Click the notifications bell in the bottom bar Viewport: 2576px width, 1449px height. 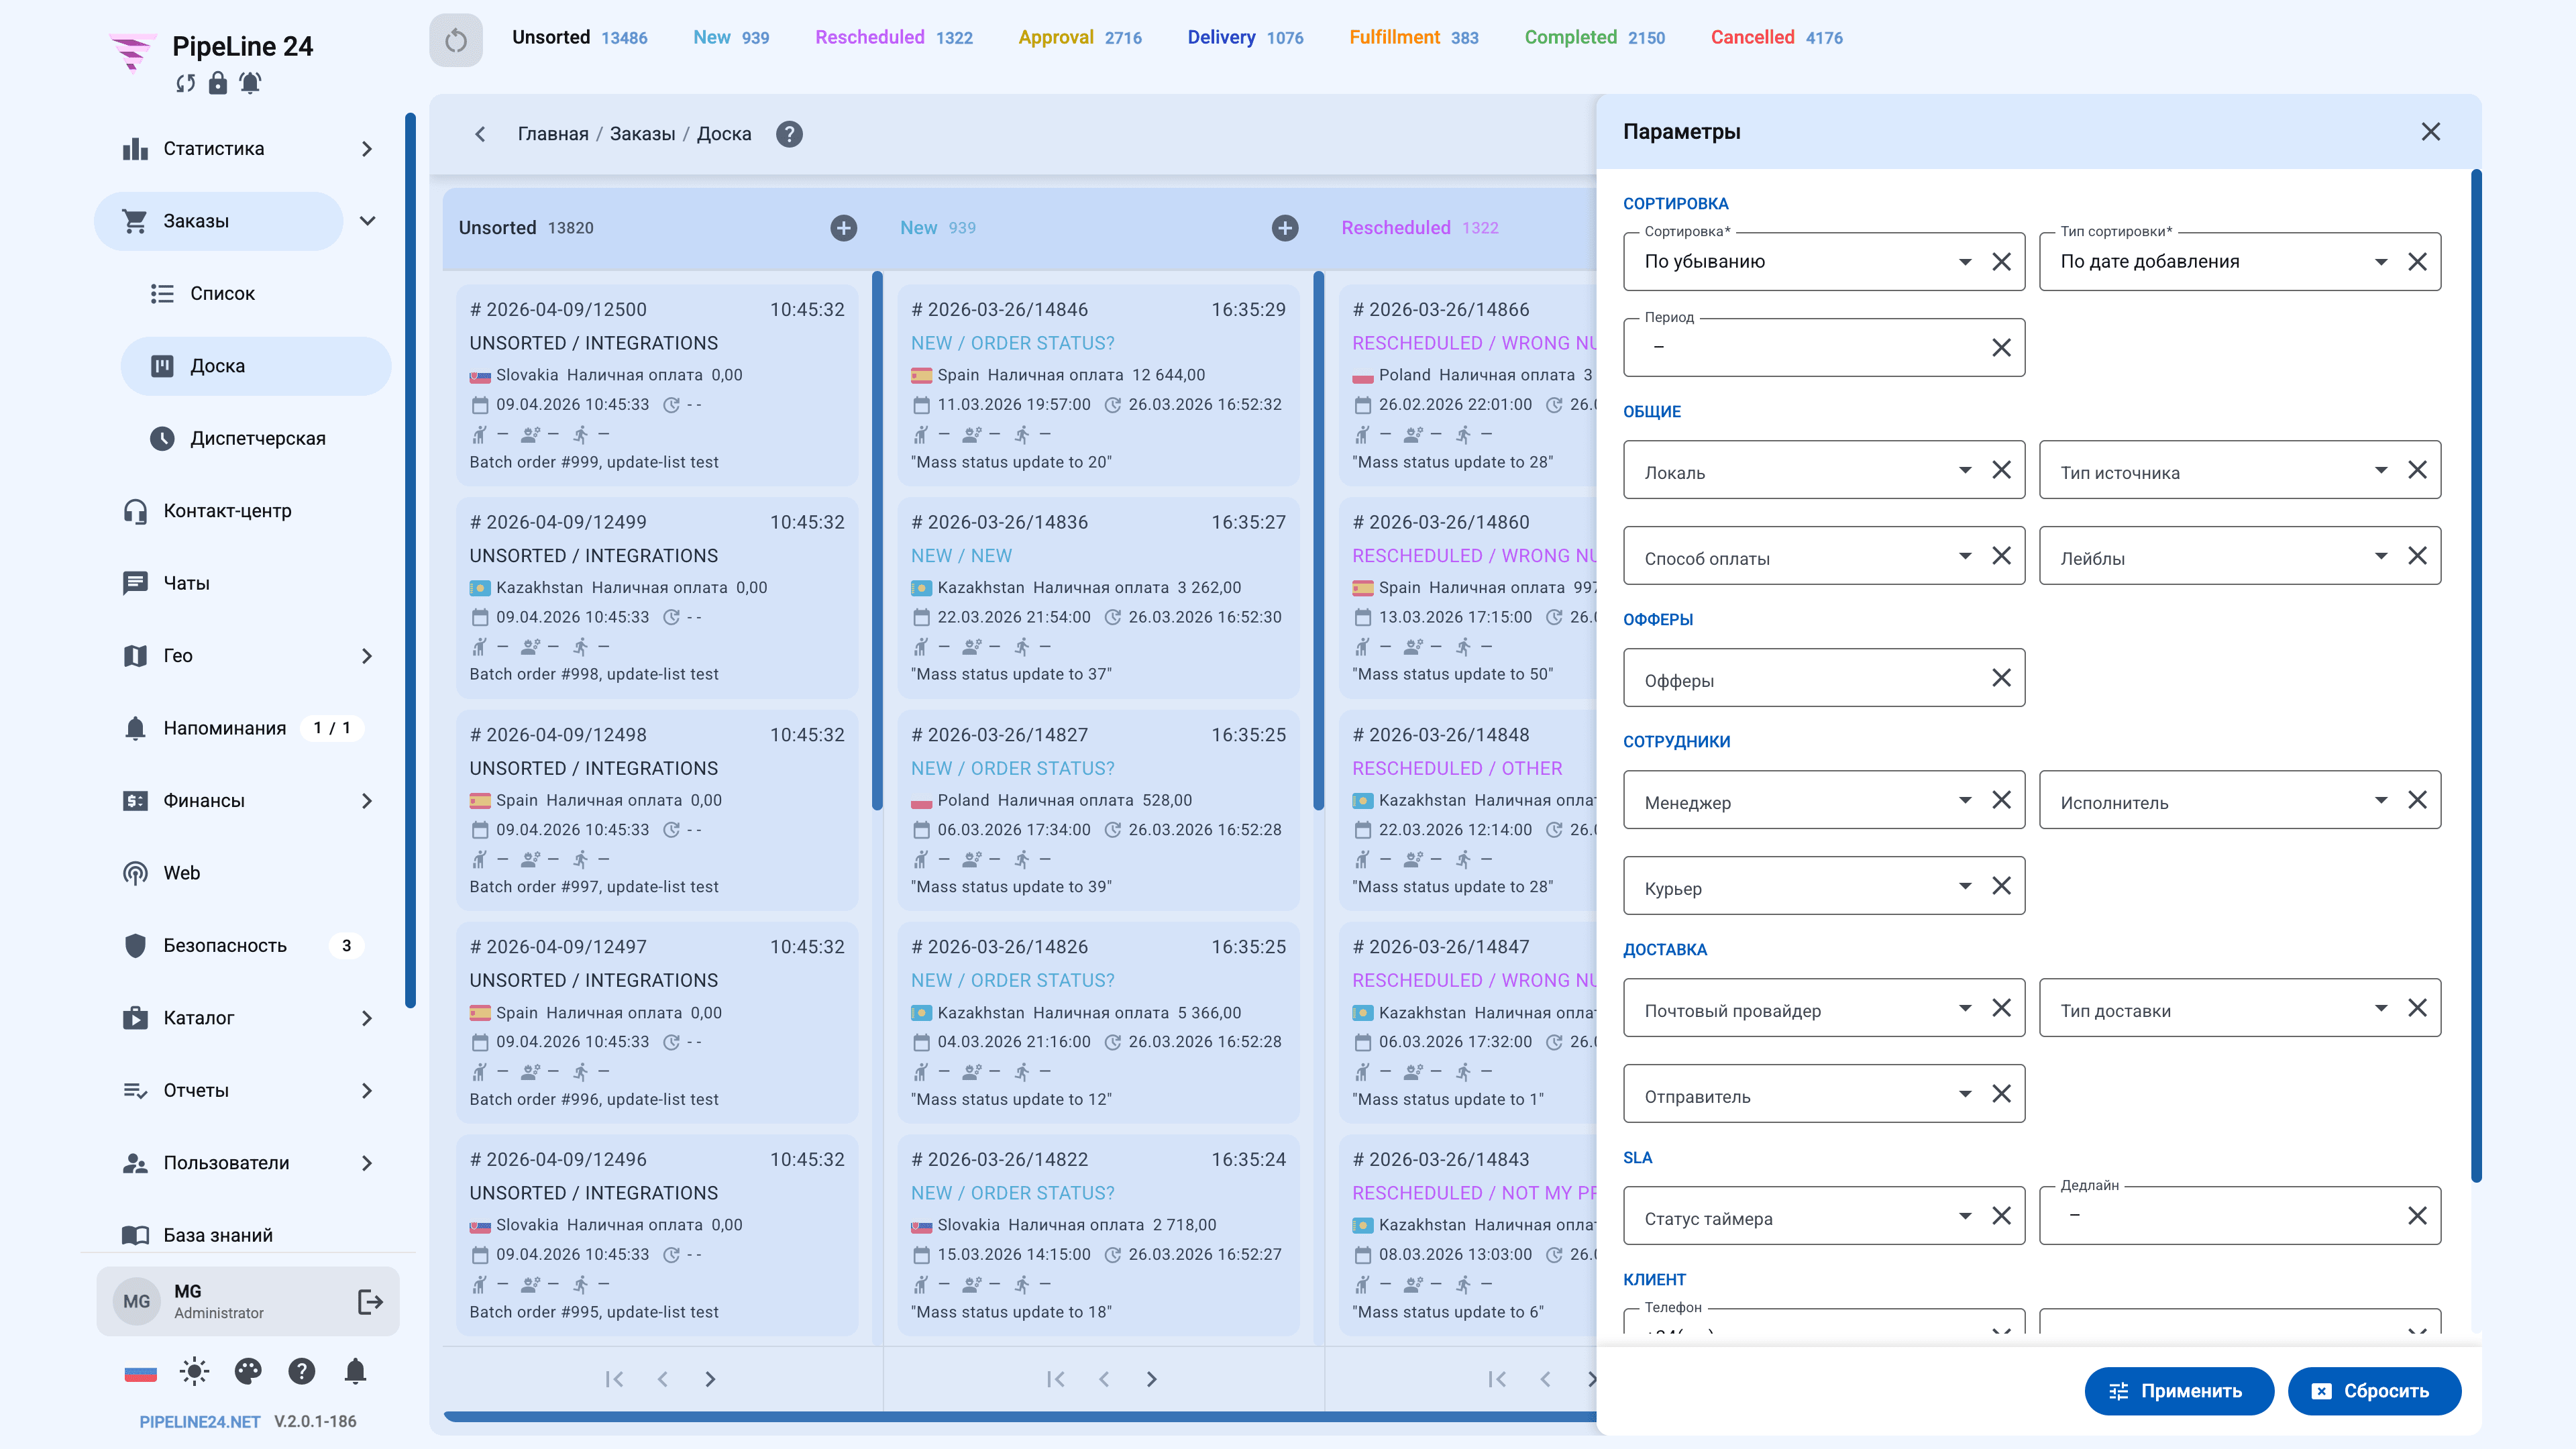pos(355,1371)
